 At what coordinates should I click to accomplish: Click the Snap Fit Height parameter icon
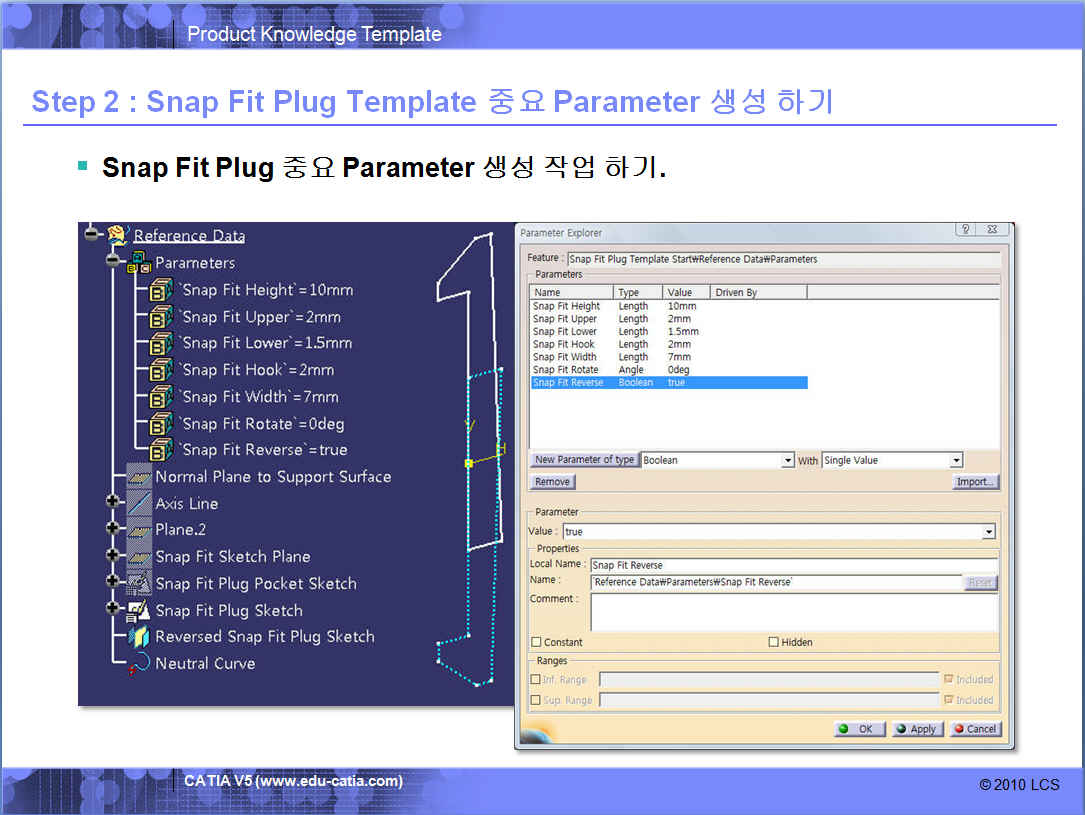click(x=161, y=291)
